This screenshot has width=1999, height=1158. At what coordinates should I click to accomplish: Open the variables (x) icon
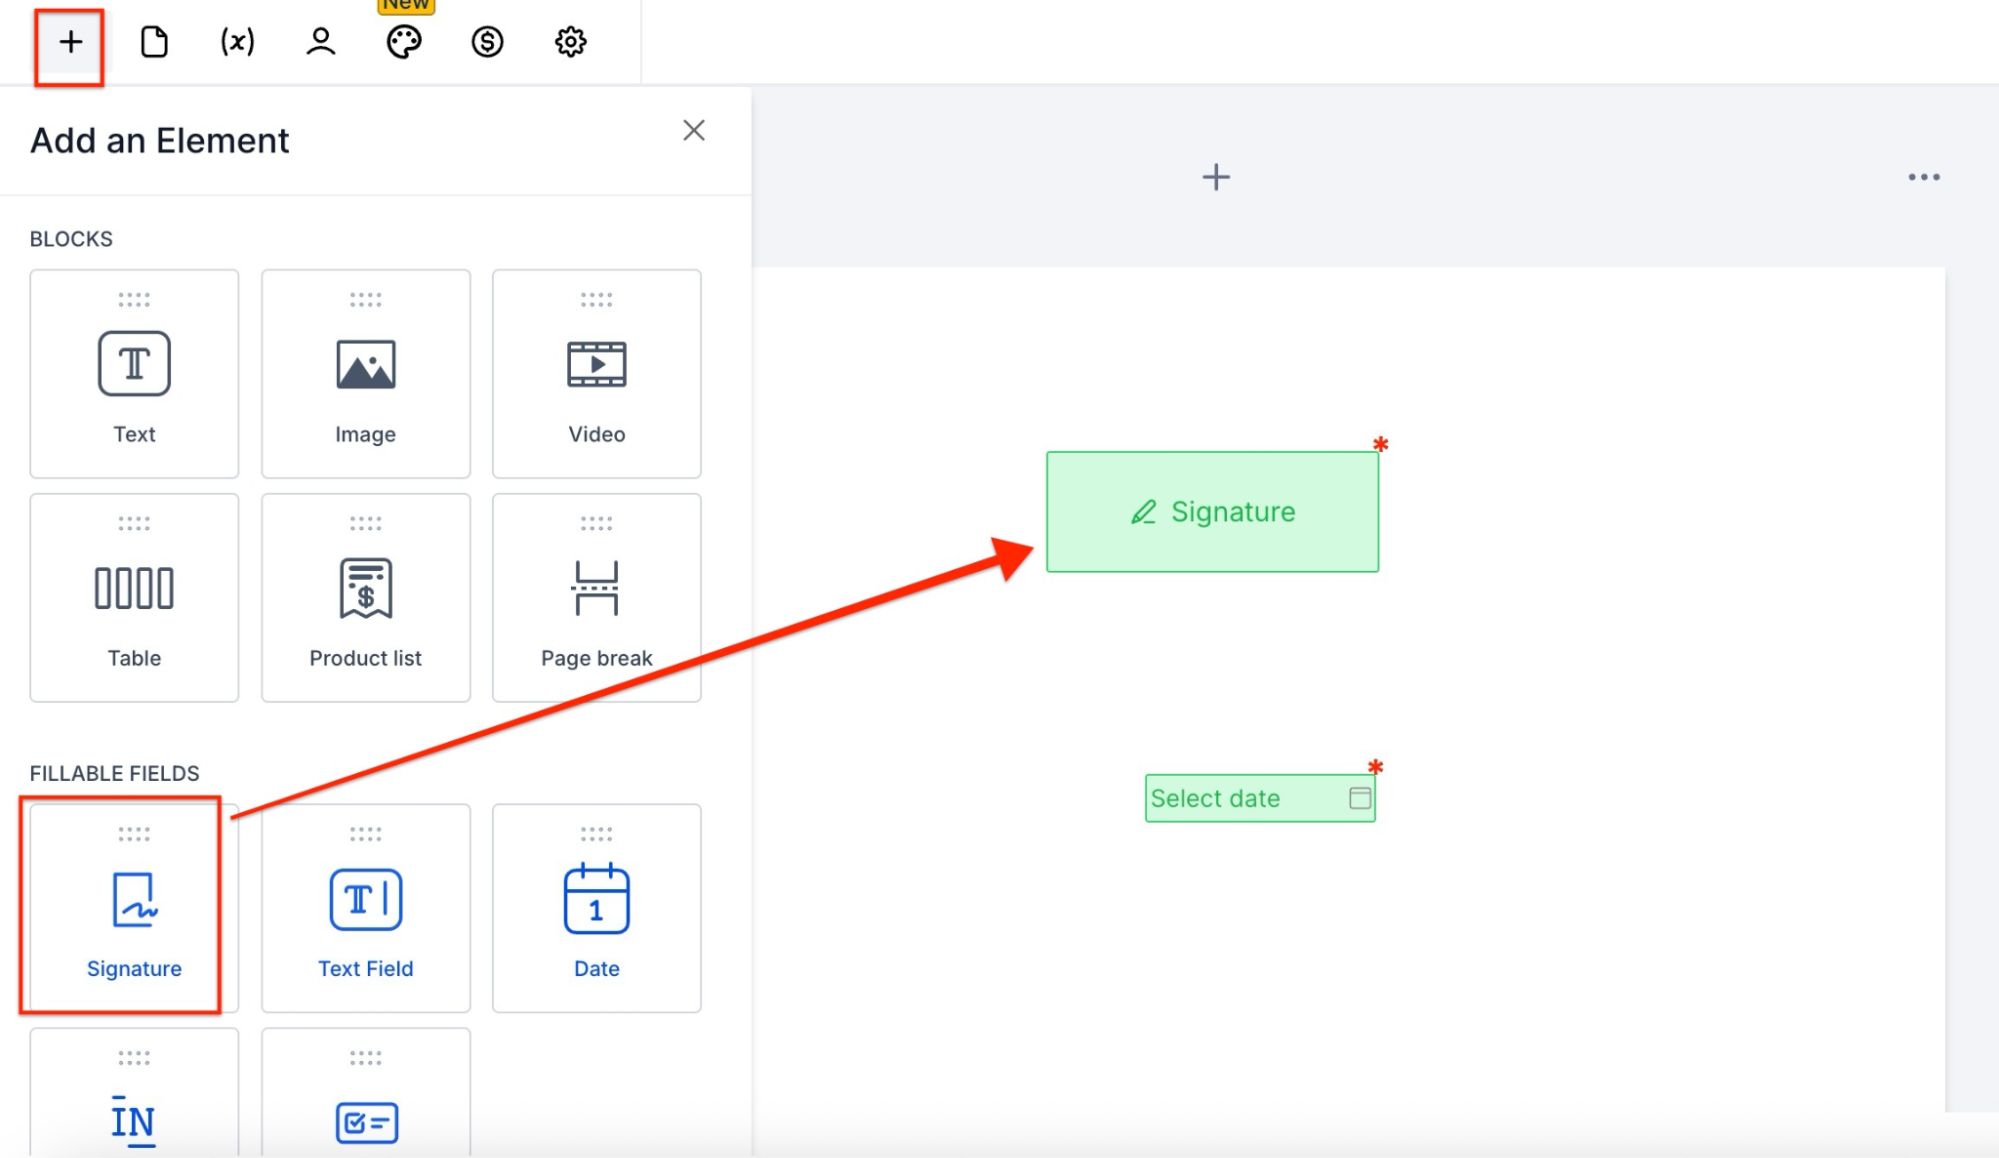[x=237, y=42]
